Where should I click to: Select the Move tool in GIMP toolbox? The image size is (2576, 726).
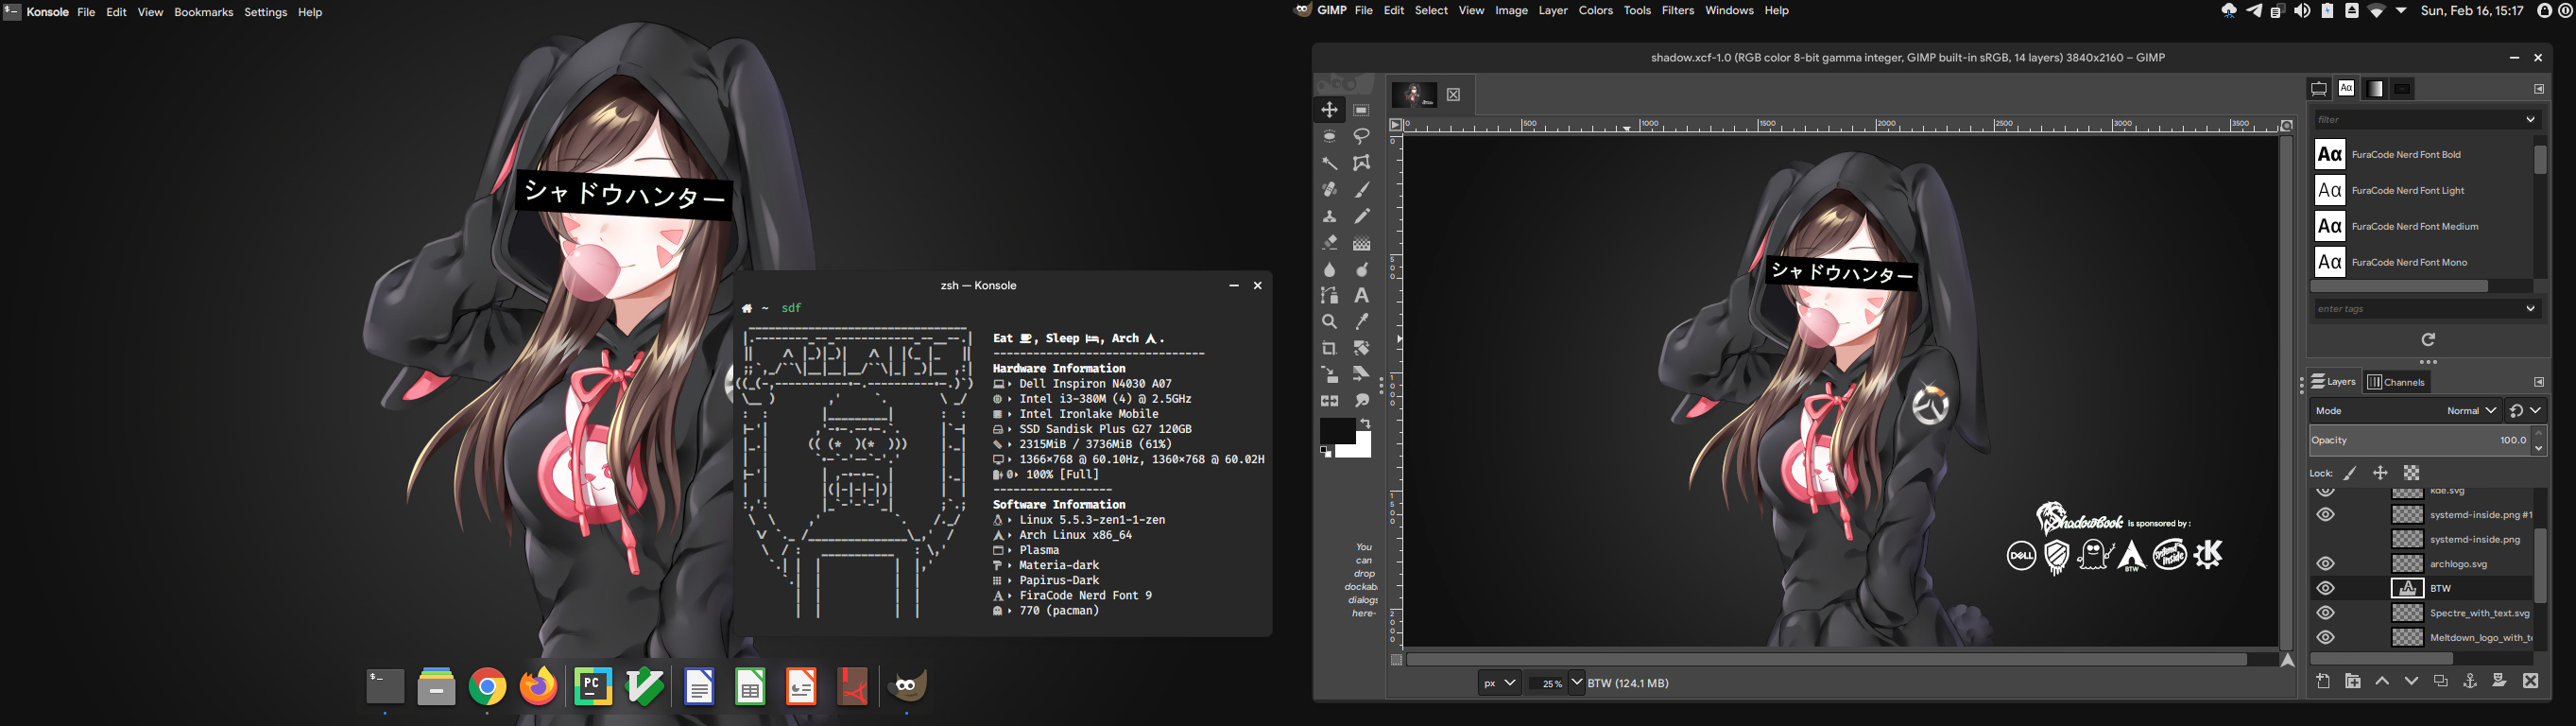(1329, 110)
